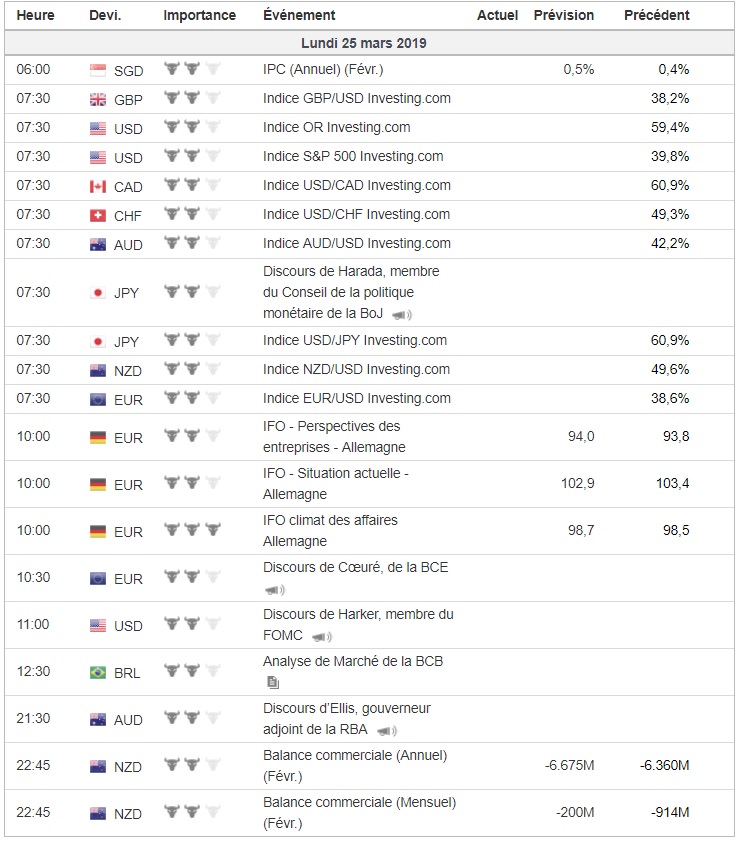The image size is (744, 844).
Task: Click the Swiss flag beside CHF
Action: coord(98,215)
